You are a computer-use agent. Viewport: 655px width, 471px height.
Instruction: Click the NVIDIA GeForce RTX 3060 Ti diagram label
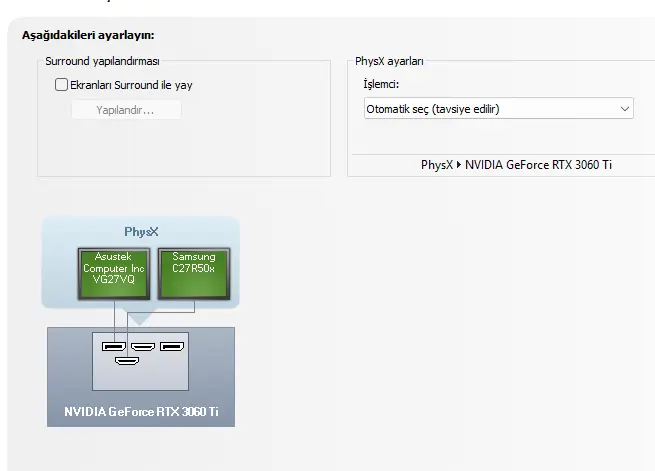(x=141, y=412)
